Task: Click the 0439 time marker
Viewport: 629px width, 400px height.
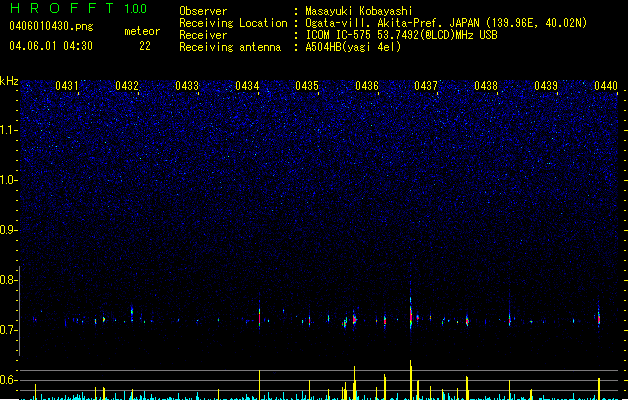Action: click(x=546, y=86)
